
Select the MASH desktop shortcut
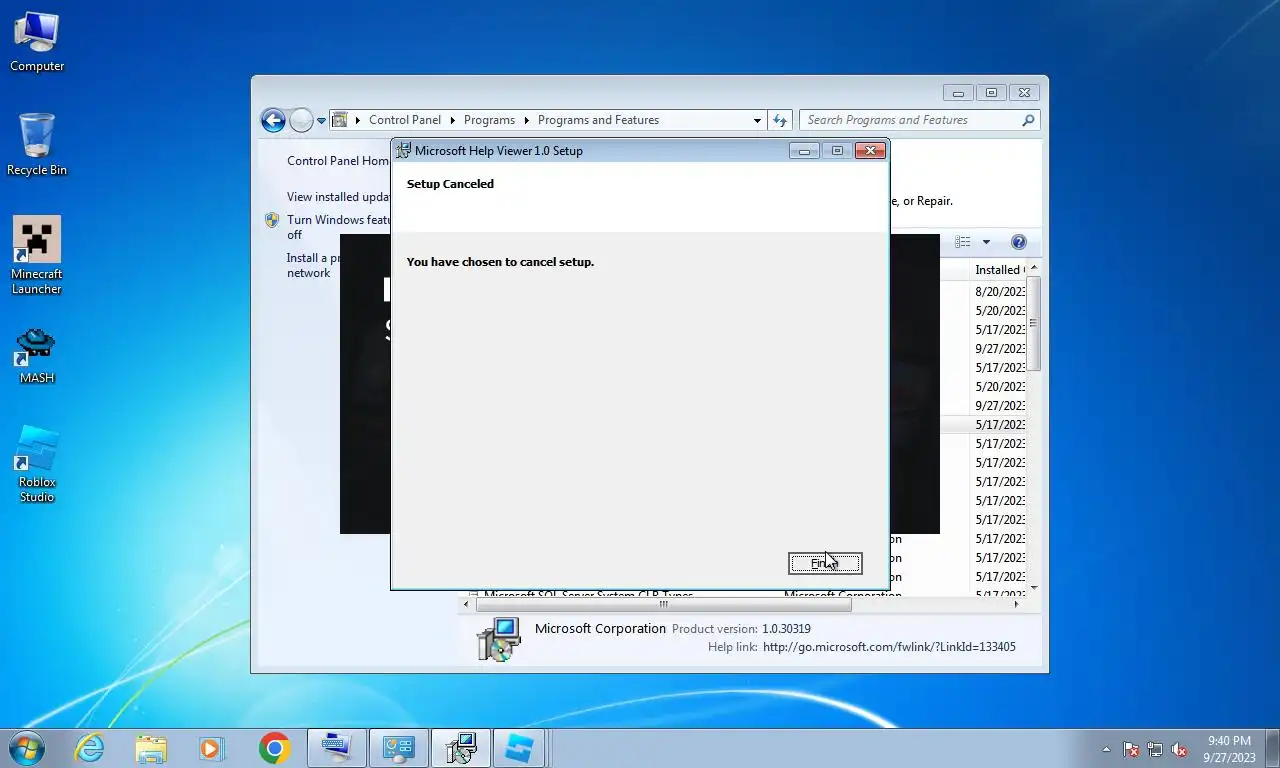coord(37,356)
